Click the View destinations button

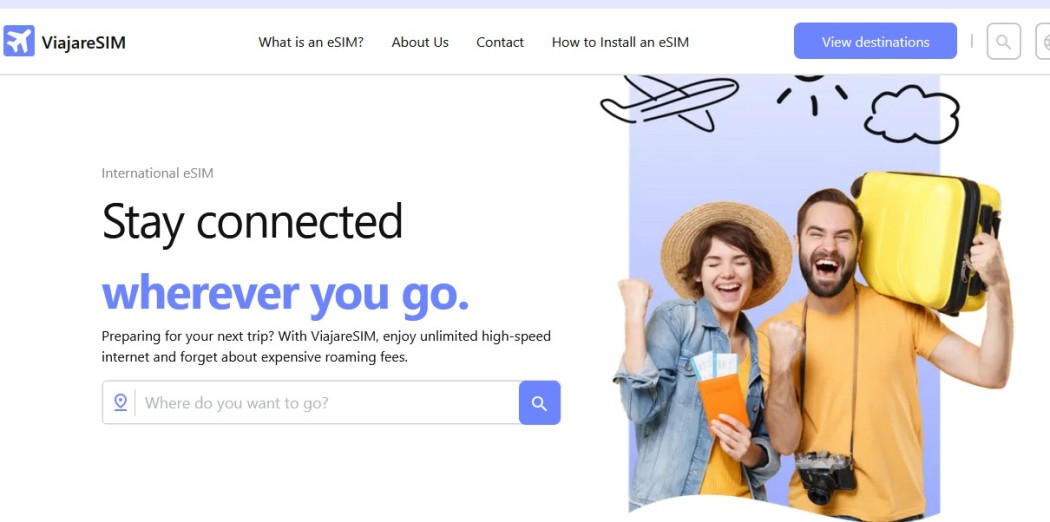pyautogui.click(x=875, y=41)
